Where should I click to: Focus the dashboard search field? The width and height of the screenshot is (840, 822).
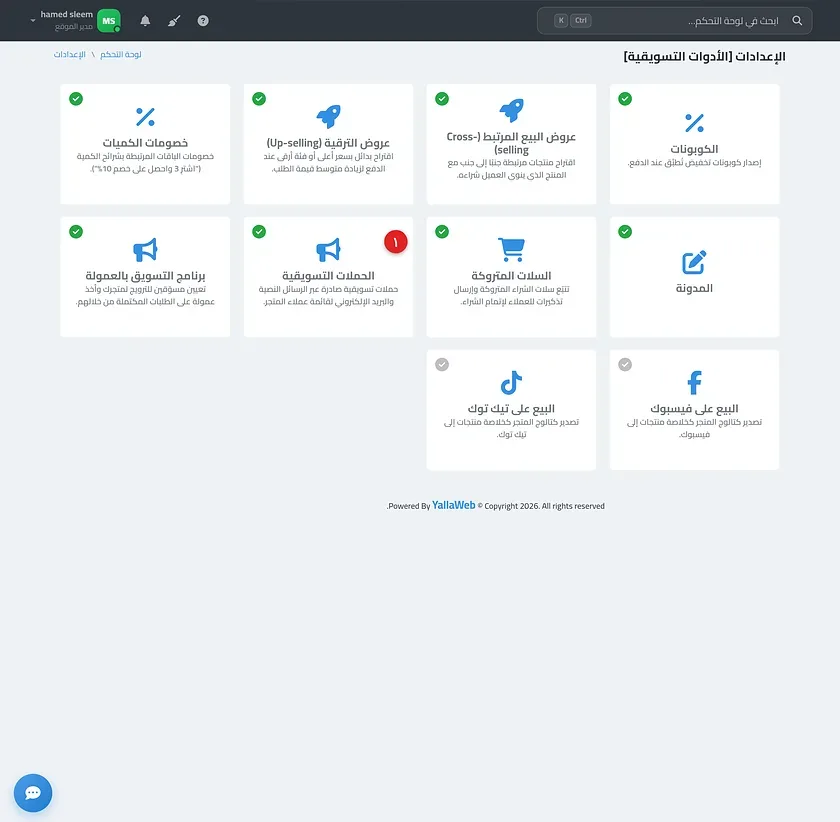click(x=674, y=21)
